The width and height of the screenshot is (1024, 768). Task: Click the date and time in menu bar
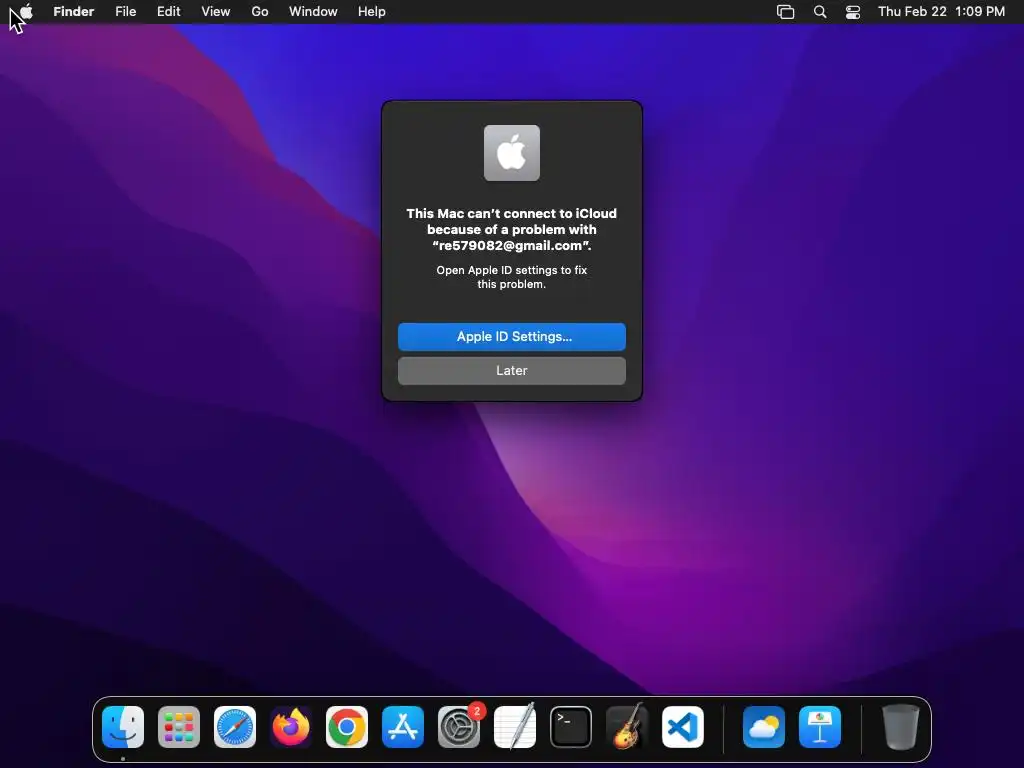(x=941, y=11)
